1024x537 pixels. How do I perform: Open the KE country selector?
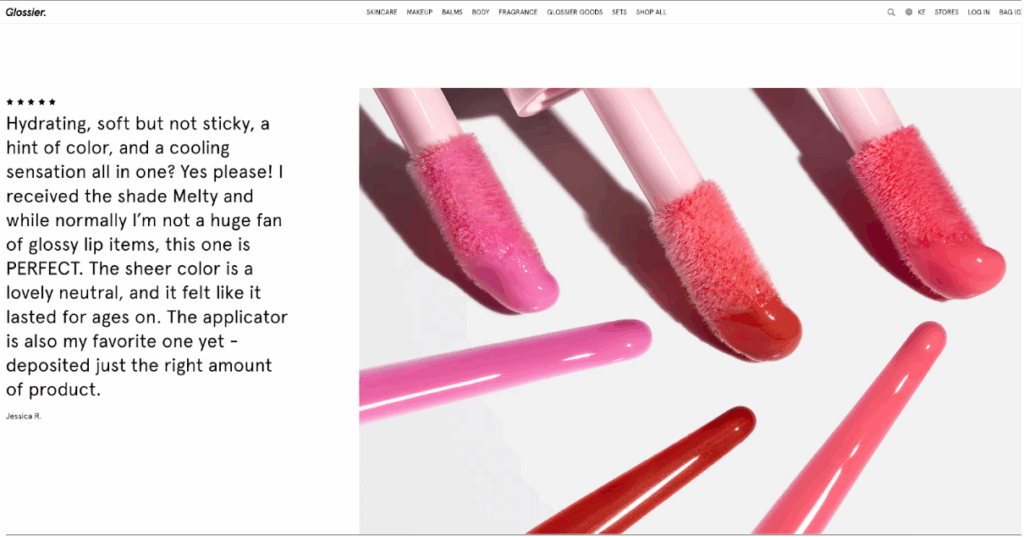tap(921, 12)
